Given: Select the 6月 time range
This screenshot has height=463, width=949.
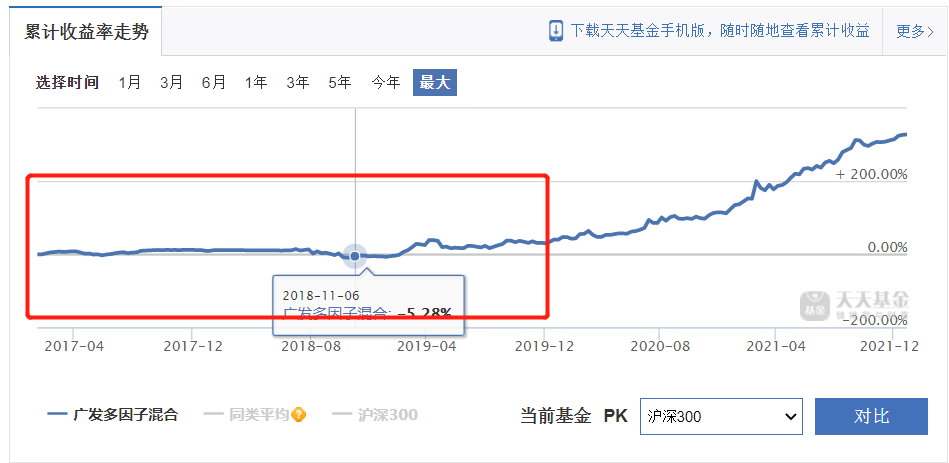Looking at the screenshot, I should point(214,82).
